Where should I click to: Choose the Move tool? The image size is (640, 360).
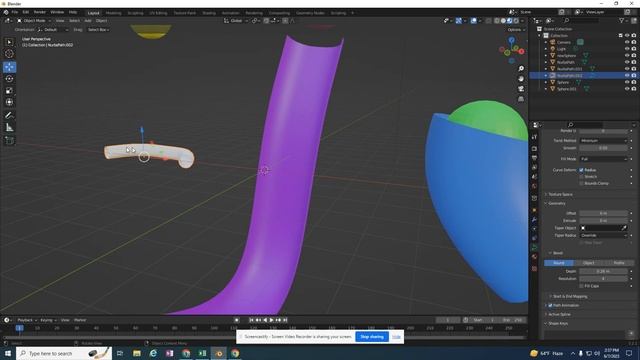pyautogui.click(x=9, y=67)
